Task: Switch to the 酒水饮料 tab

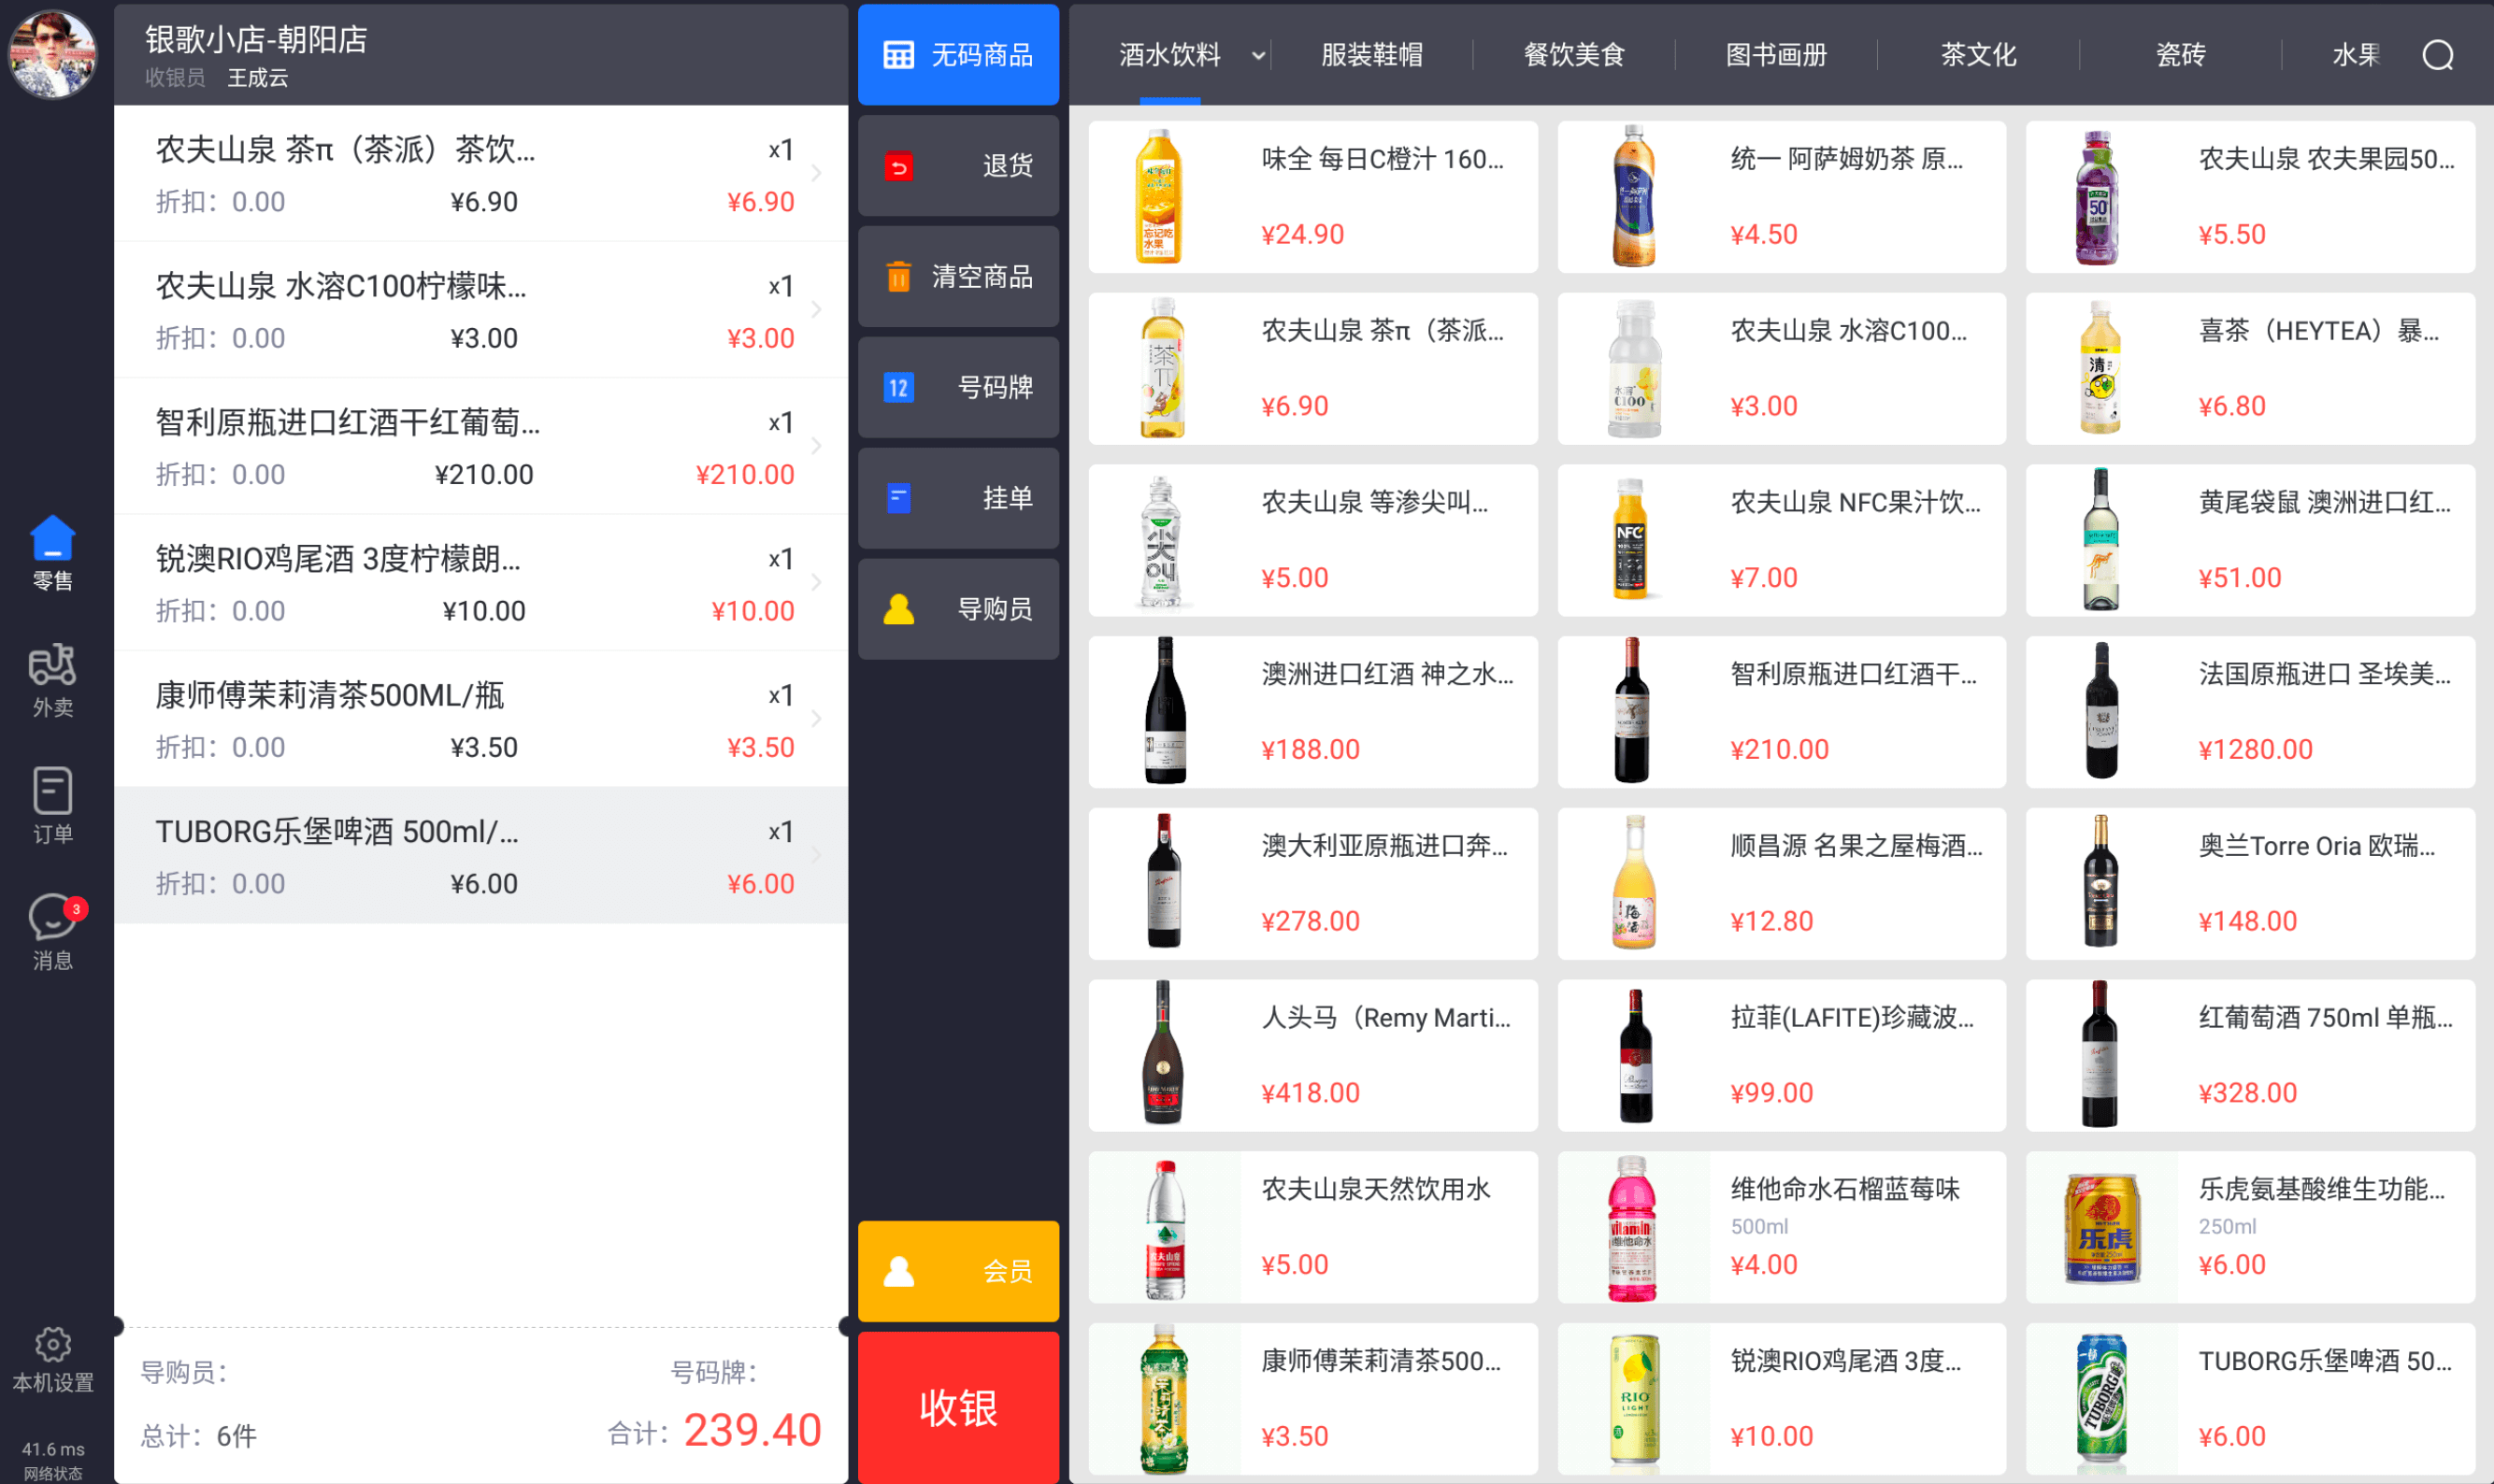Action: click(x=1169, y=55)
